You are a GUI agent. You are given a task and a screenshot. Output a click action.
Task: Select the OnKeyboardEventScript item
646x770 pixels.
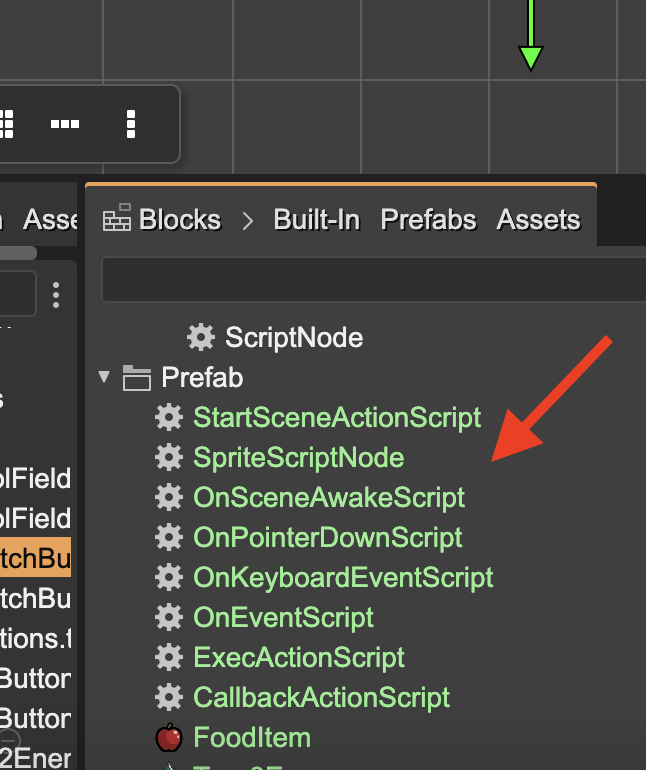343,577
